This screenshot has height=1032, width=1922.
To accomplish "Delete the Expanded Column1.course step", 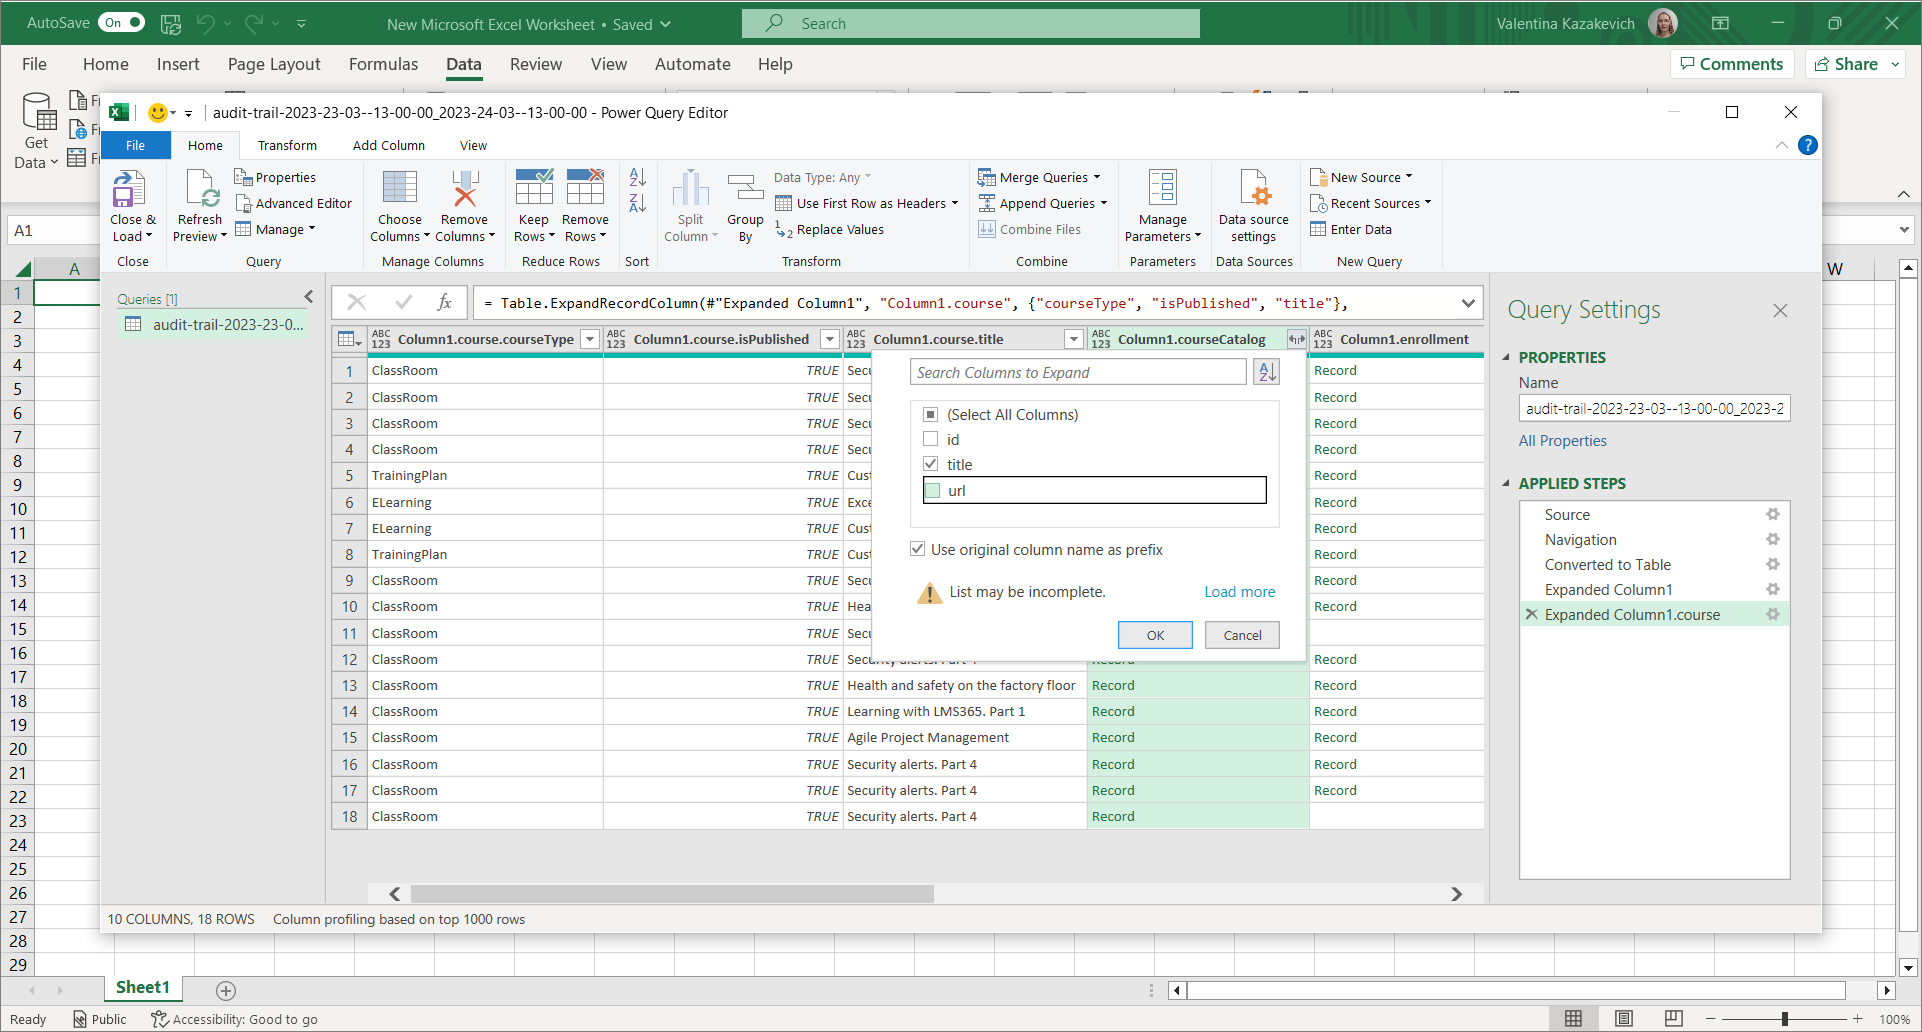I will click(x=1531, y=614).
